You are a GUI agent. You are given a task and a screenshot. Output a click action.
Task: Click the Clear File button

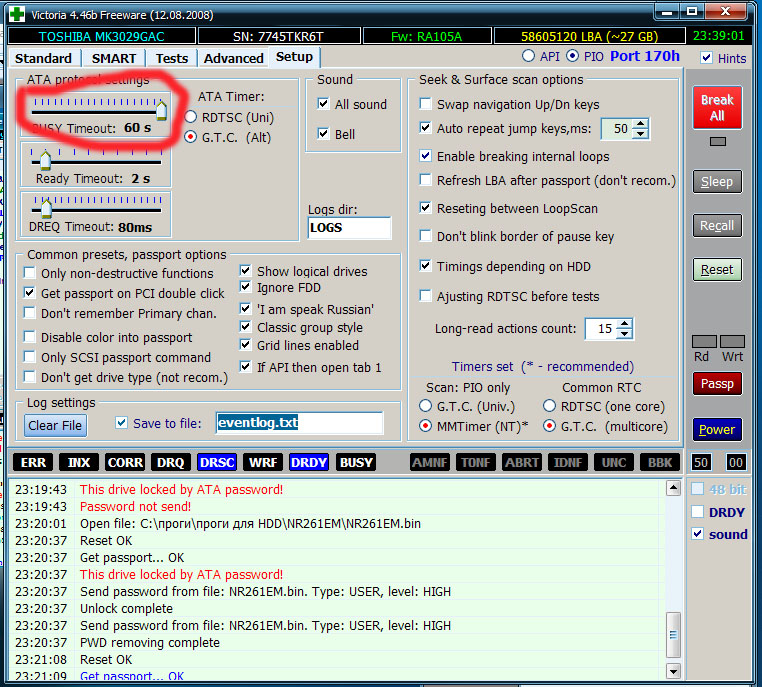pos(55,425)
